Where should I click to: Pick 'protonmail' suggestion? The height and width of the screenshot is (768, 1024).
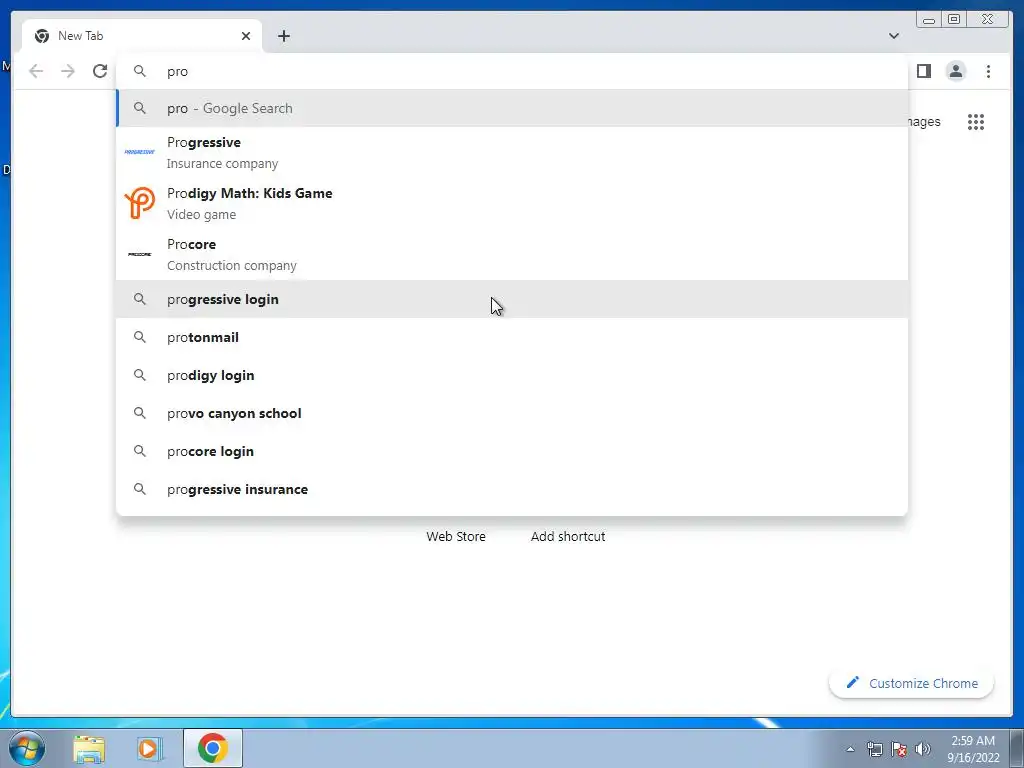click(x=512, y=337)
